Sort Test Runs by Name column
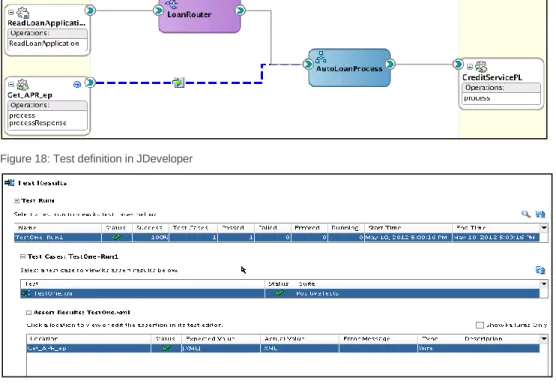Screen dimensions: 556x390 [58, 228]
